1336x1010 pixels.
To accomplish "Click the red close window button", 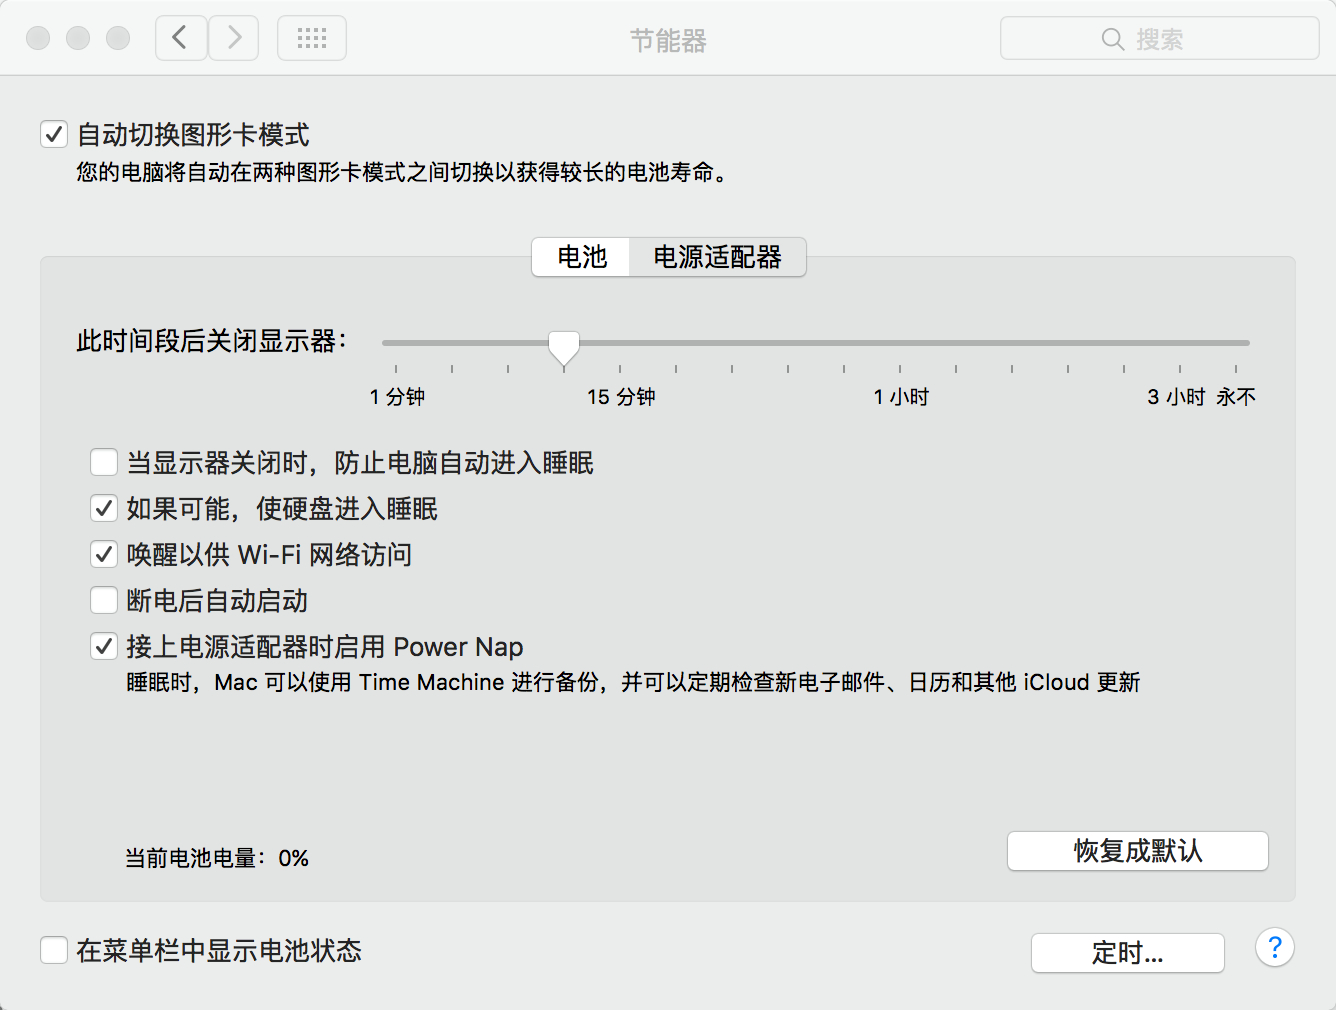I will (x=38, y=38).
